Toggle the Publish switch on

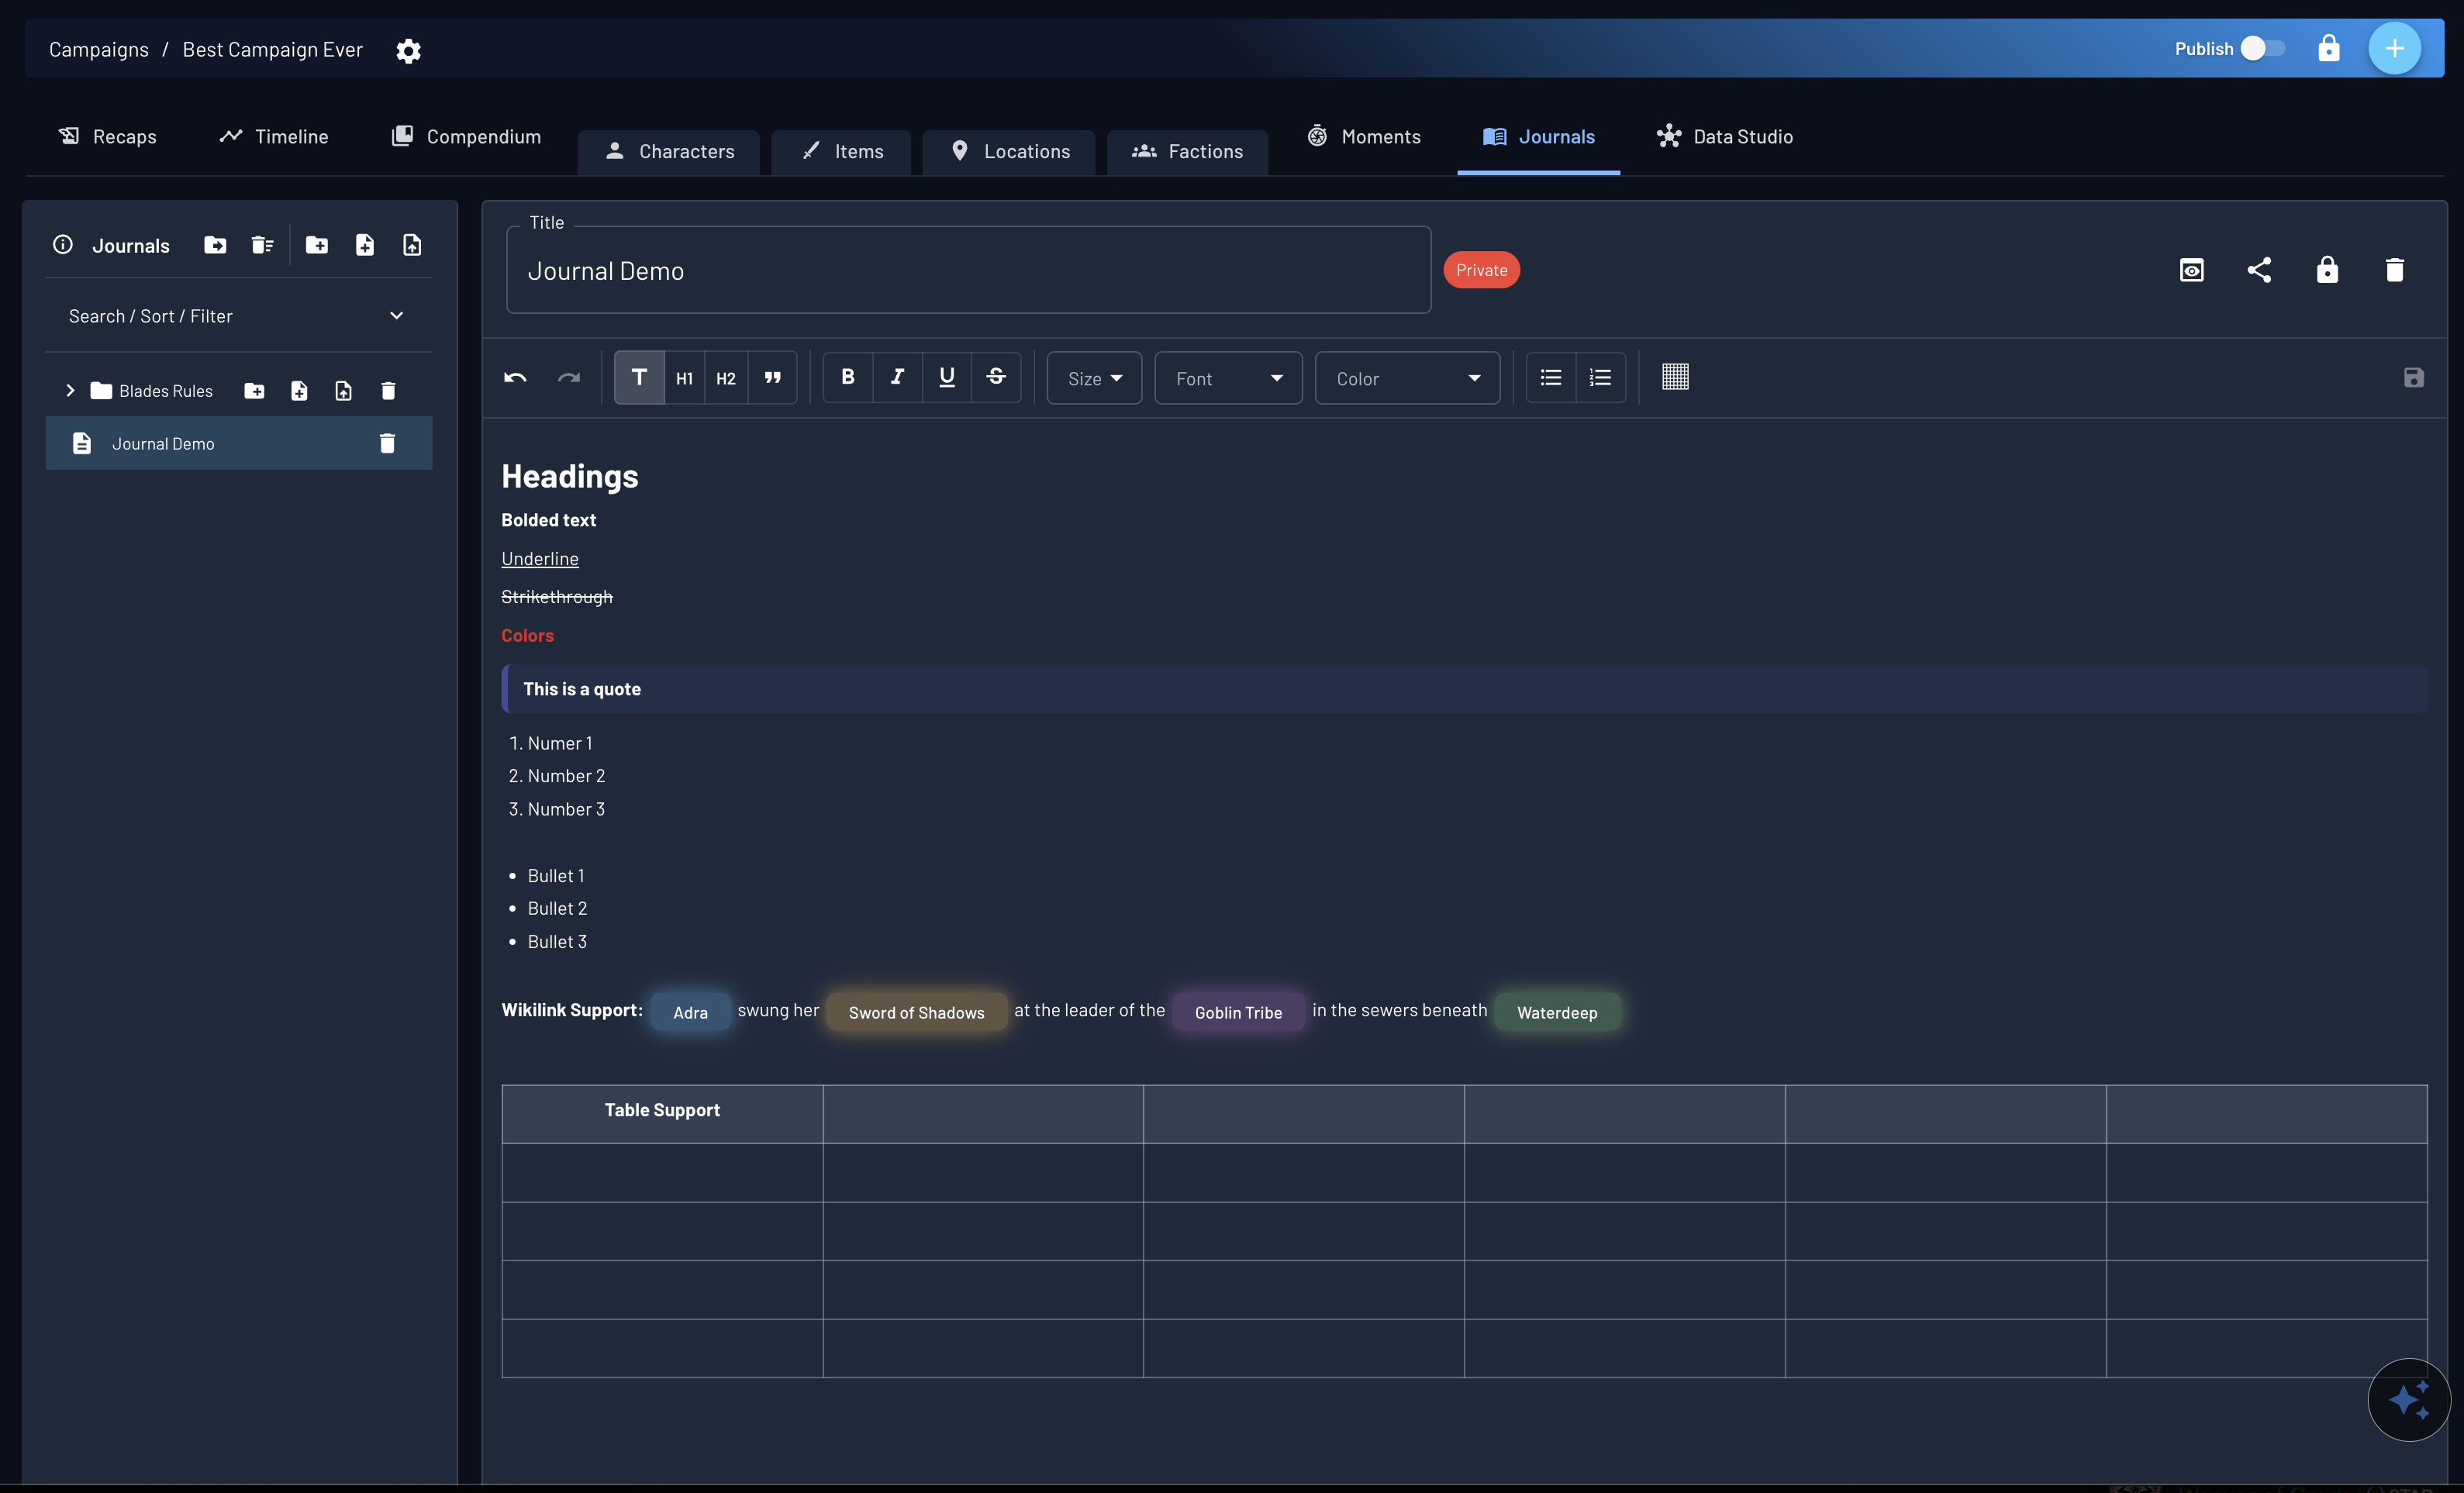pos(2262,48)
